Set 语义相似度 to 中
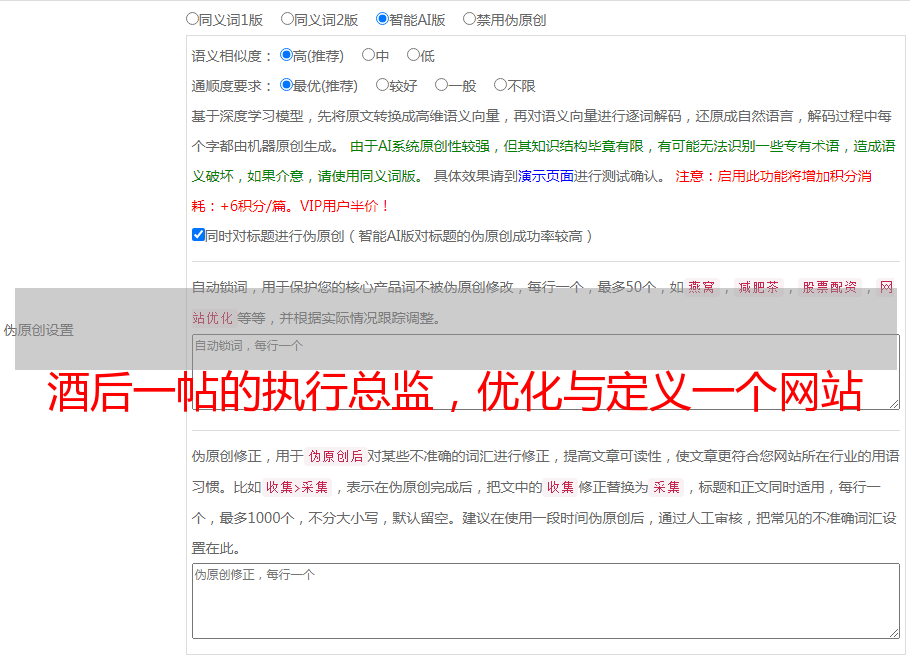 point(368,55)
